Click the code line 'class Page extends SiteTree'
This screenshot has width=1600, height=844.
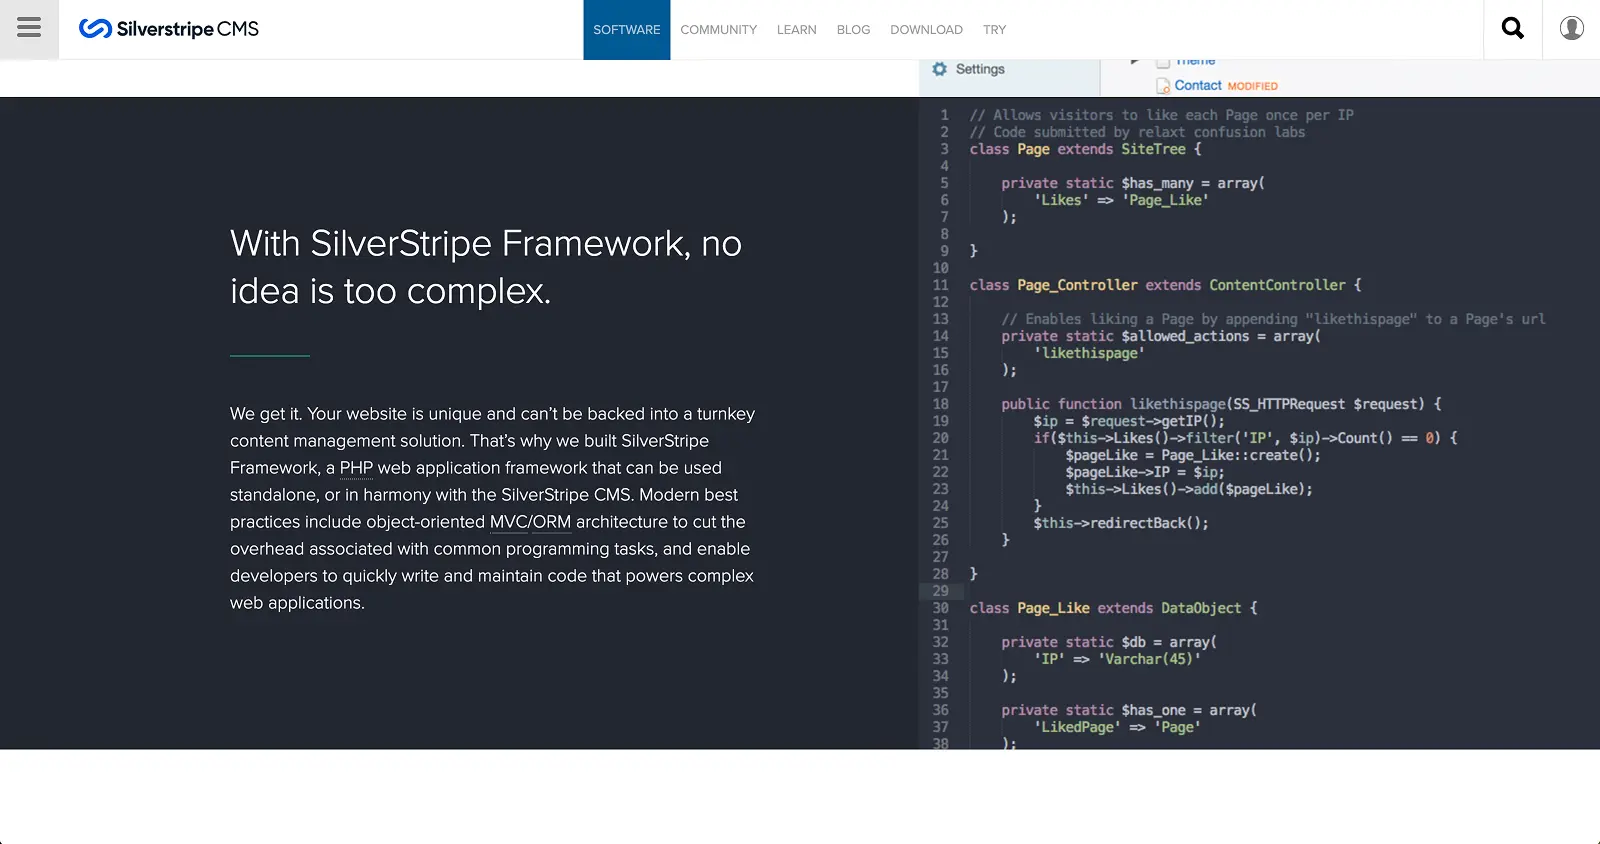tap(1085, 149)
